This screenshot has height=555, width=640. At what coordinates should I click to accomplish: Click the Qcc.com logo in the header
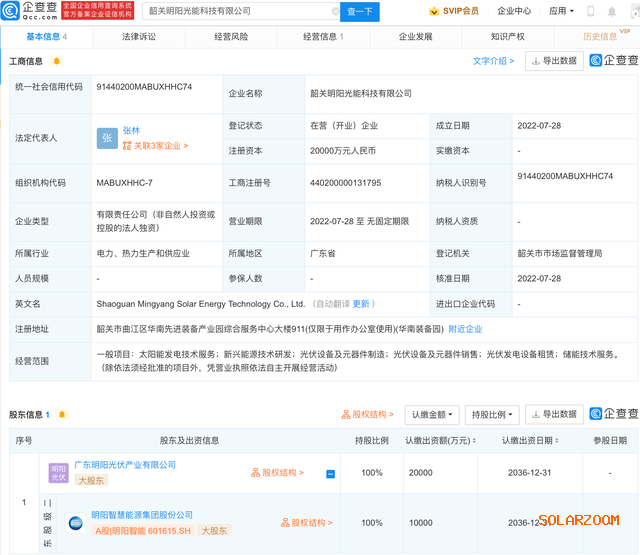pyautogui.click(x=33, y=11)
